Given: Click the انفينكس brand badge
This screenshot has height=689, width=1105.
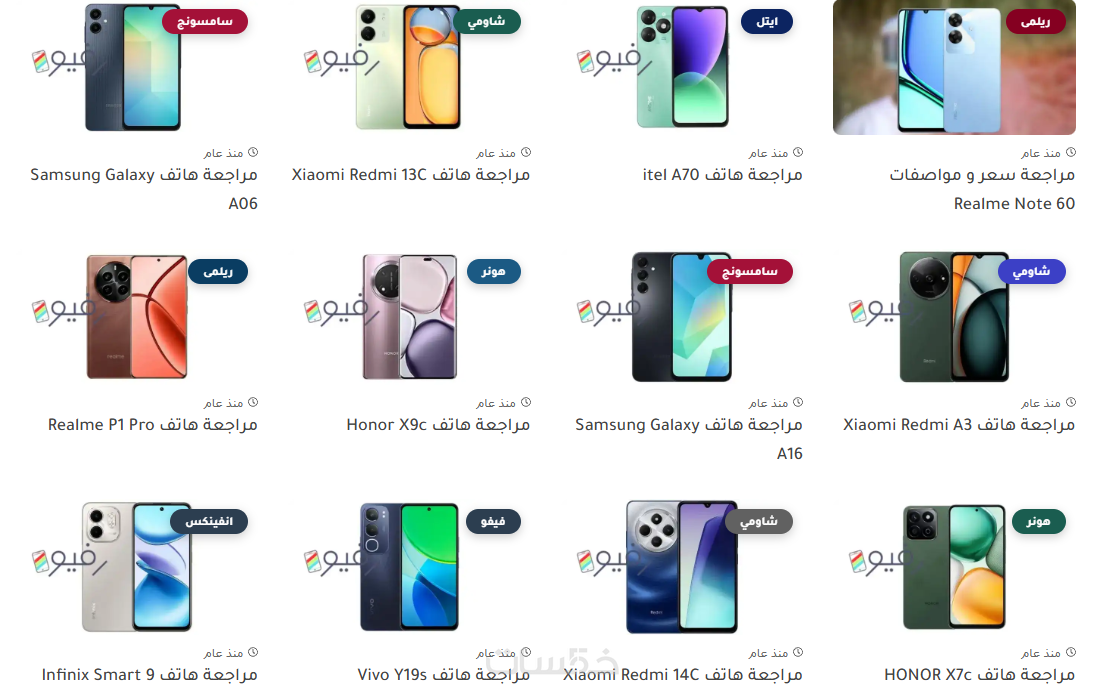Looking at the screenshot, I should [209, 521].
